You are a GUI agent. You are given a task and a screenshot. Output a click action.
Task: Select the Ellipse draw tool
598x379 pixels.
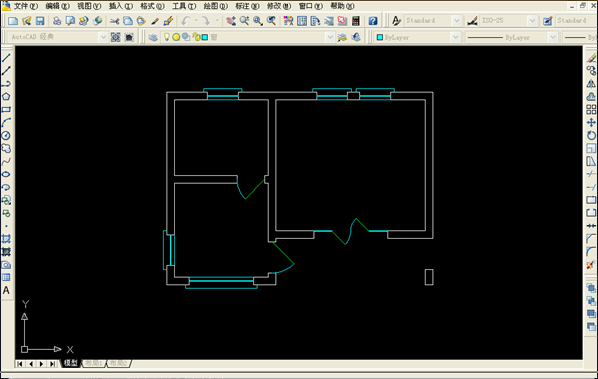coord(6,174)
